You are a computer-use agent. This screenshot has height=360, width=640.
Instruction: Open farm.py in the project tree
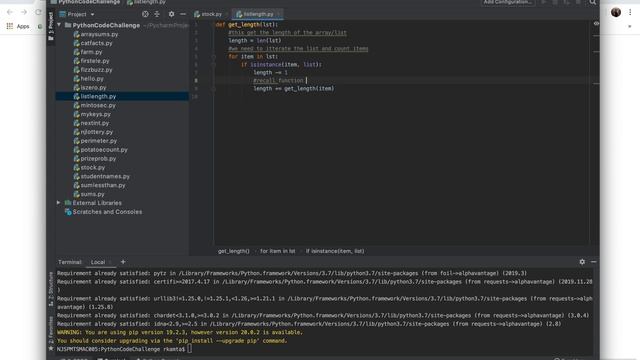[91, 52]
